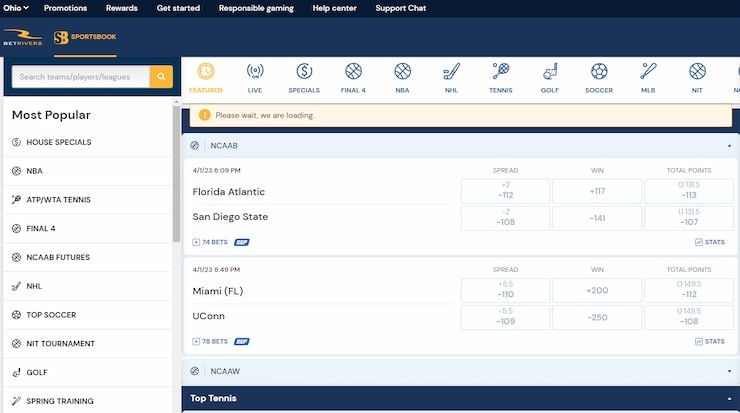Select Florida Atlantic +2 spread bet
740x413 pixels.
[505, 191]
